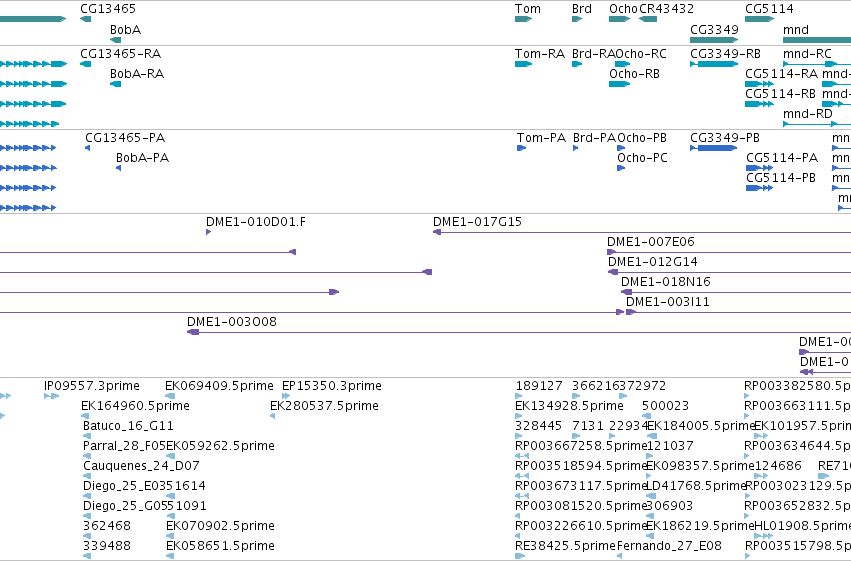Select EST RP003667258.5prime
Screen dimensions: 851x561
point(581,446)
